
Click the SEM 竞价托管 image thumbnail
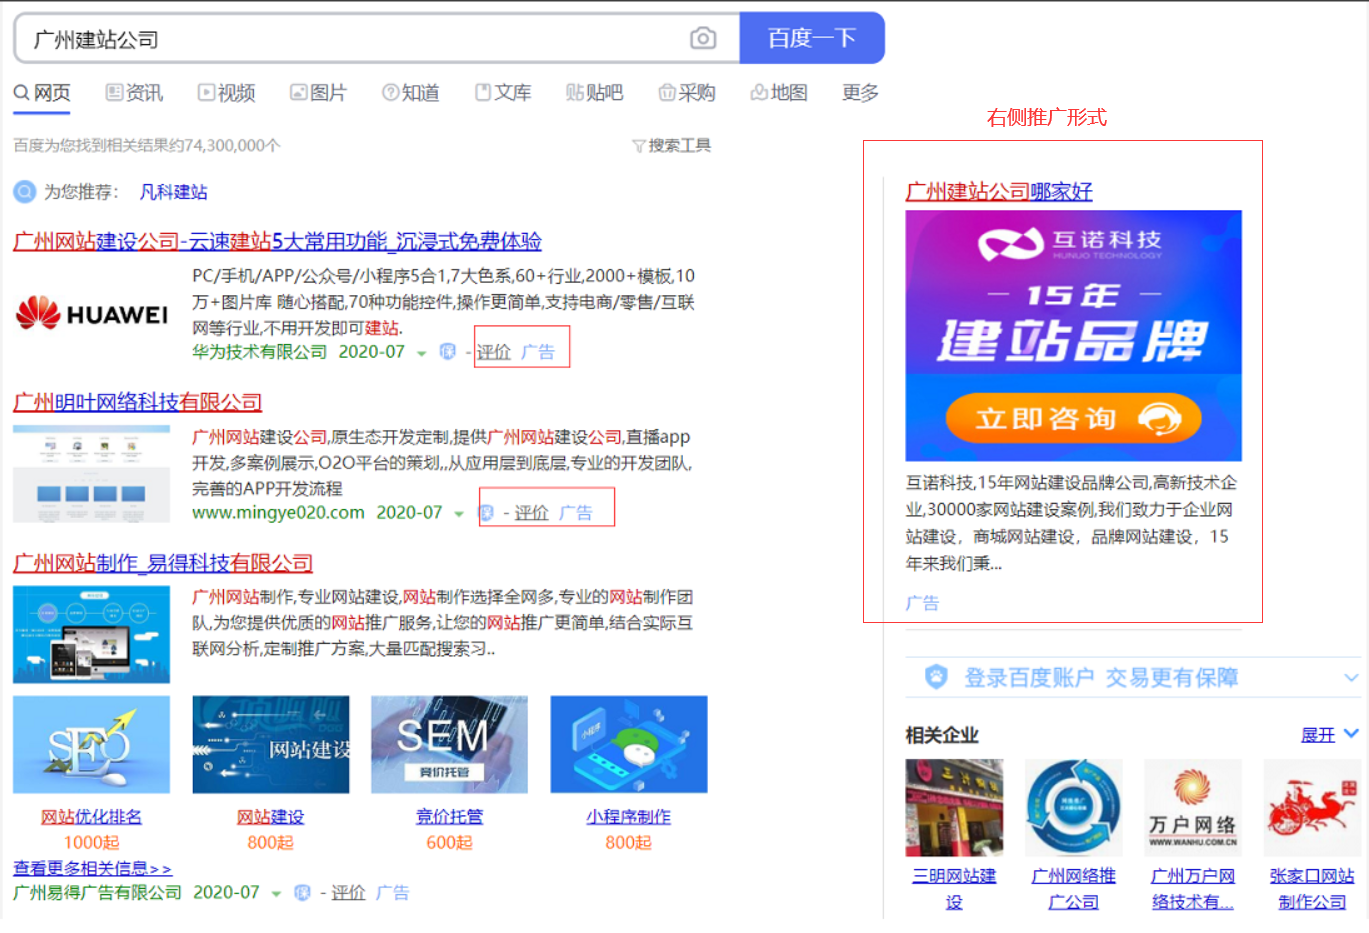(449, 745)
